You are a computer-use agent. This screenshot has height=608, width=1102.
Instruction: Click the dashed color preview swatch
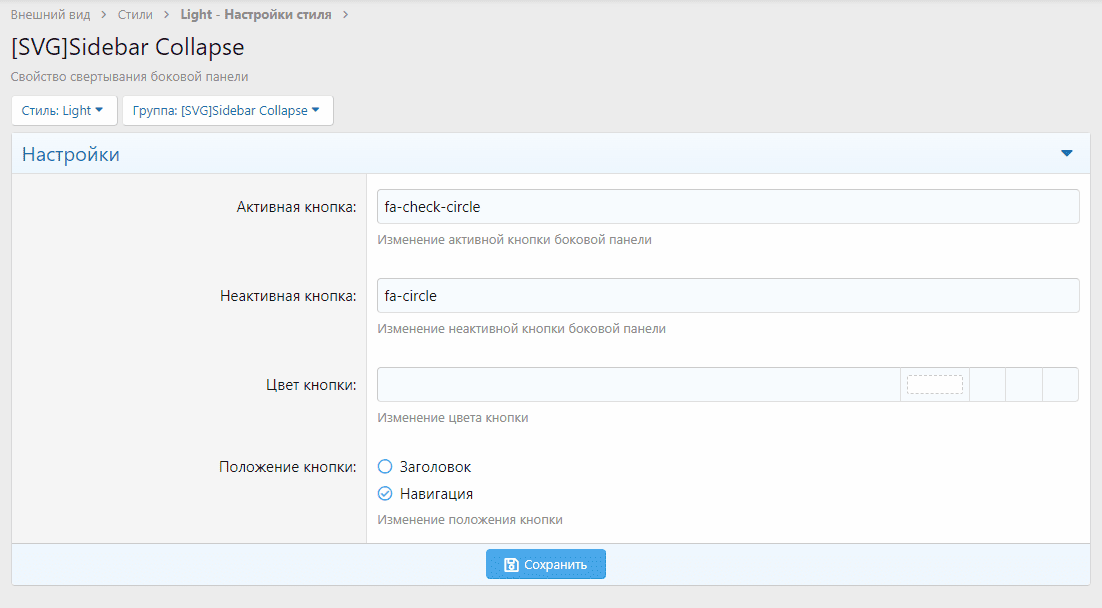pyautogui.click(x=934, y=385)
